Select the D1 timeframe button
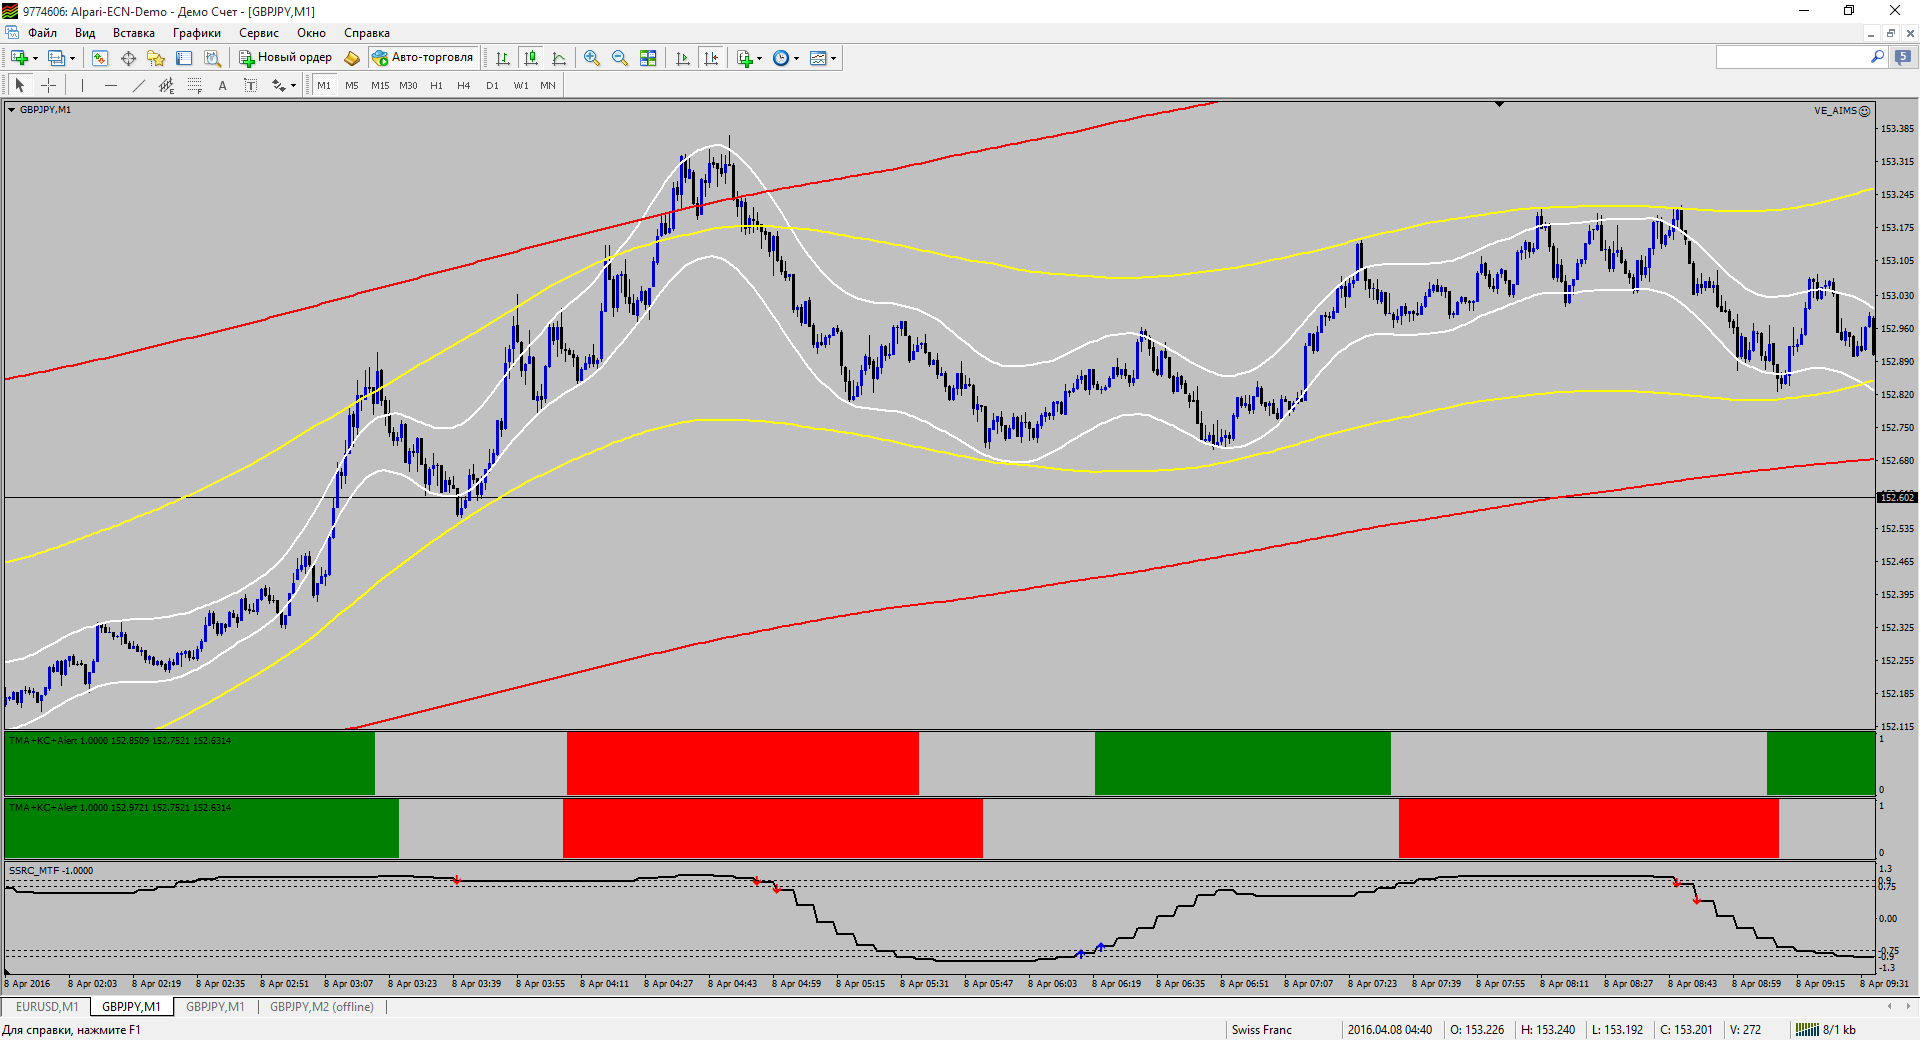 pyautogui.click(x=492, y=85)
